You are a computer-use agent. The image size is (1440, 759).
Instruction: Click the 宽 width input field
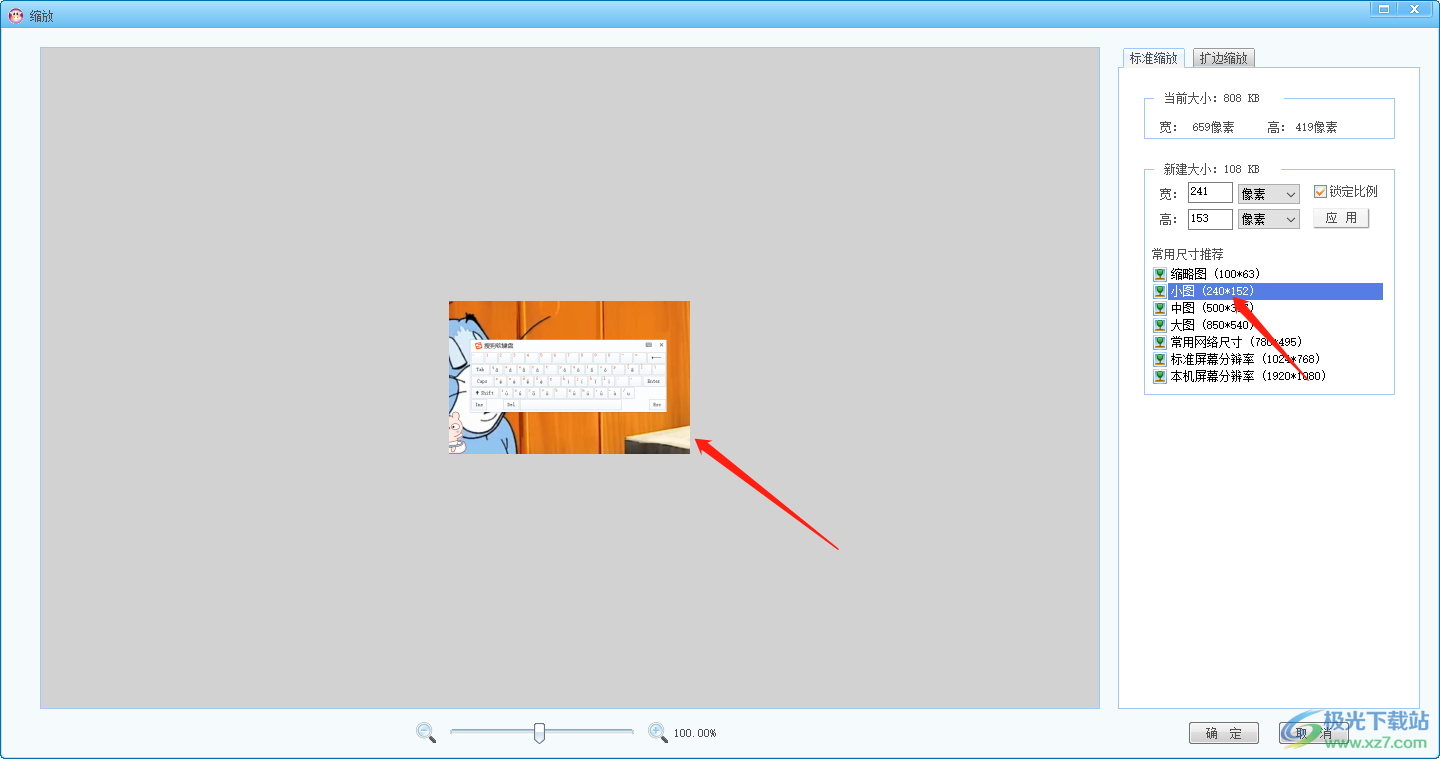1210,193
